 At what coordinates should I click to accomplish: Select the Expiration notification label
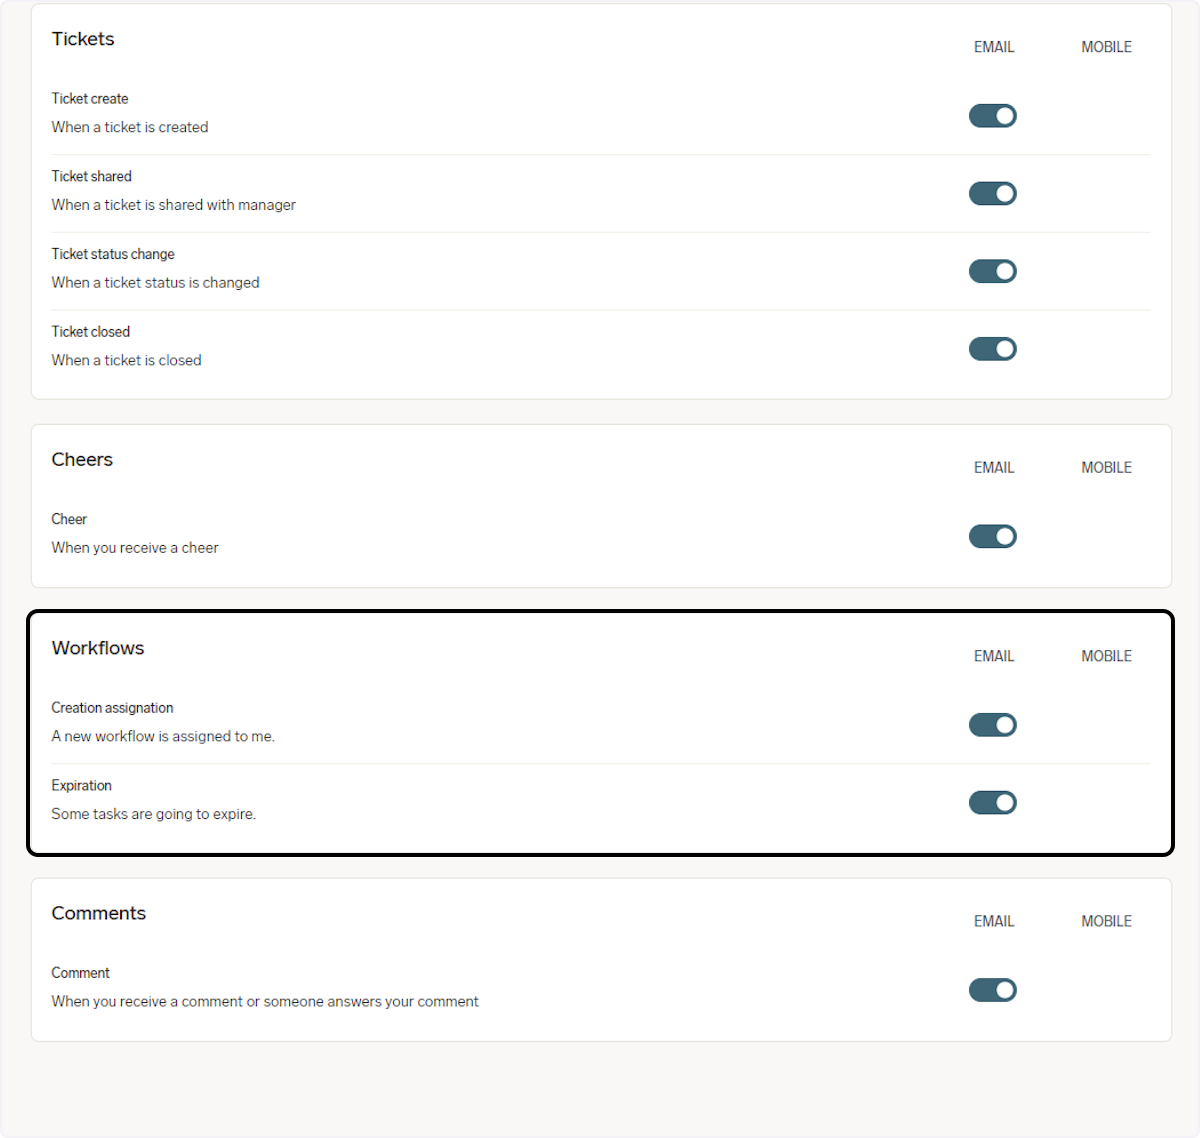tap(81, 785)
